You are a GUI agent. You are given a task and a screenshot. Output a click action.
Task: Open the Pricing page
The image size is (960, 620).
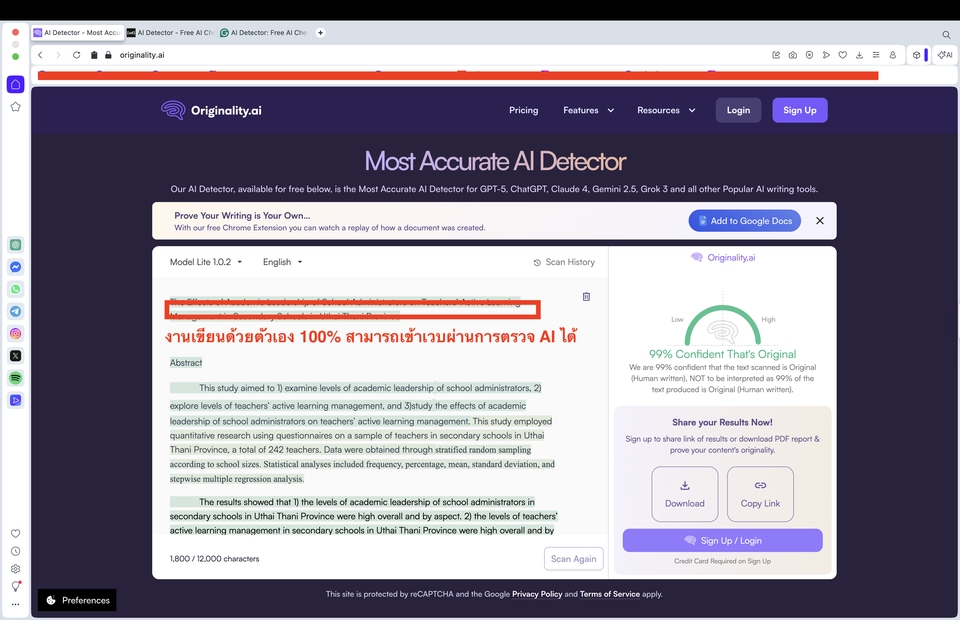click(x=523, y=110)
